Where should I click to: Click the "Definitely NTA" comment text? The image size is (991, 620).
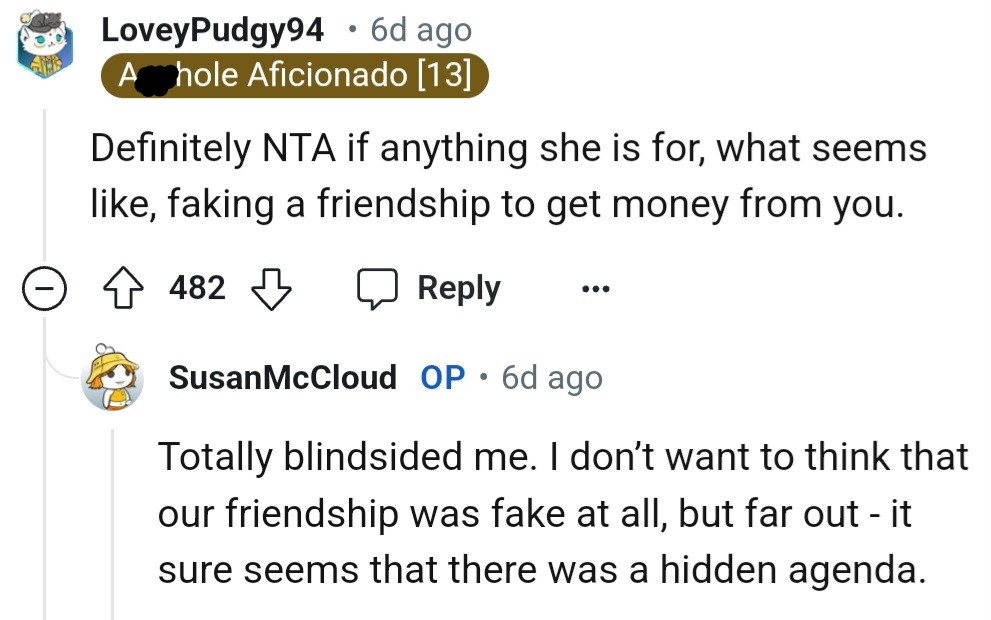pyautogui.click(x=508, y=177)
